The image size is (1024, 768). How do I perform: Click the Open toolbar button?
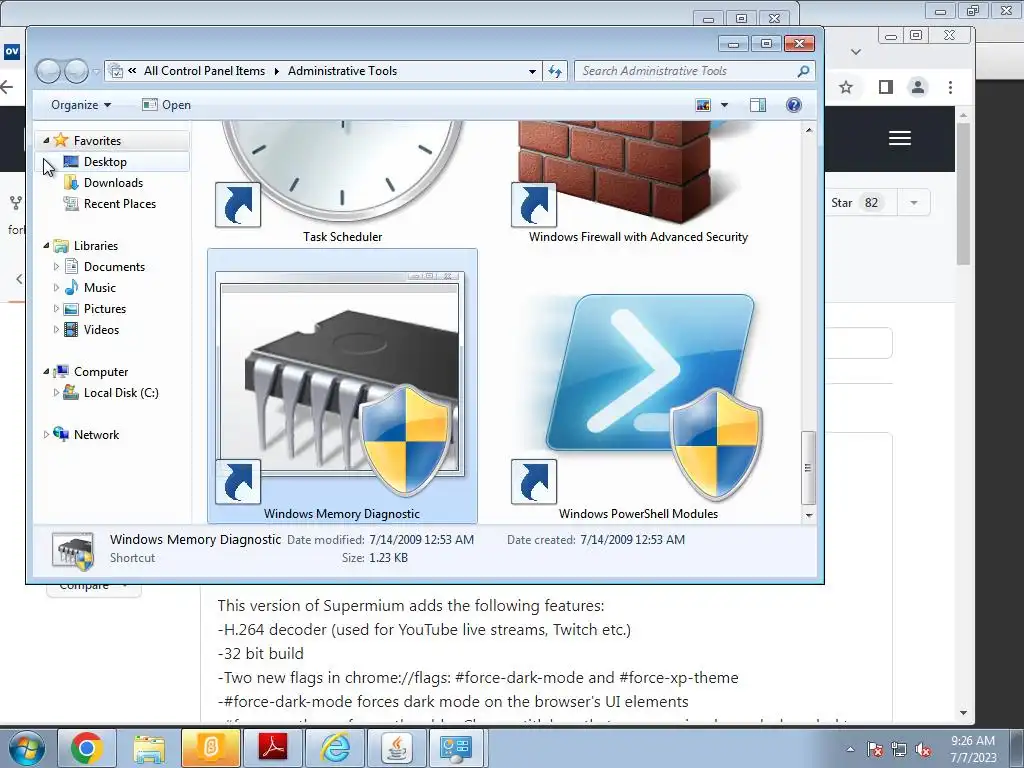pyautogui.click(x=167, y=105)
